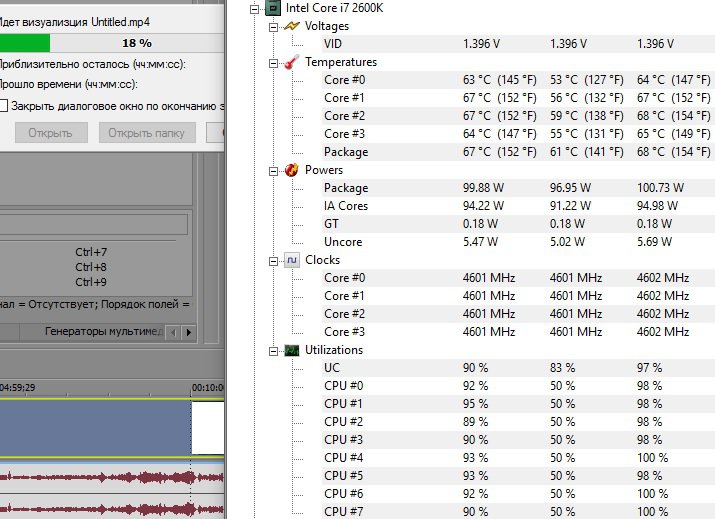Viewport: 715px width, 519px height.
Task: Click the Идет визуализация Untitled.mp4 title text
Action: click(75, 22)
